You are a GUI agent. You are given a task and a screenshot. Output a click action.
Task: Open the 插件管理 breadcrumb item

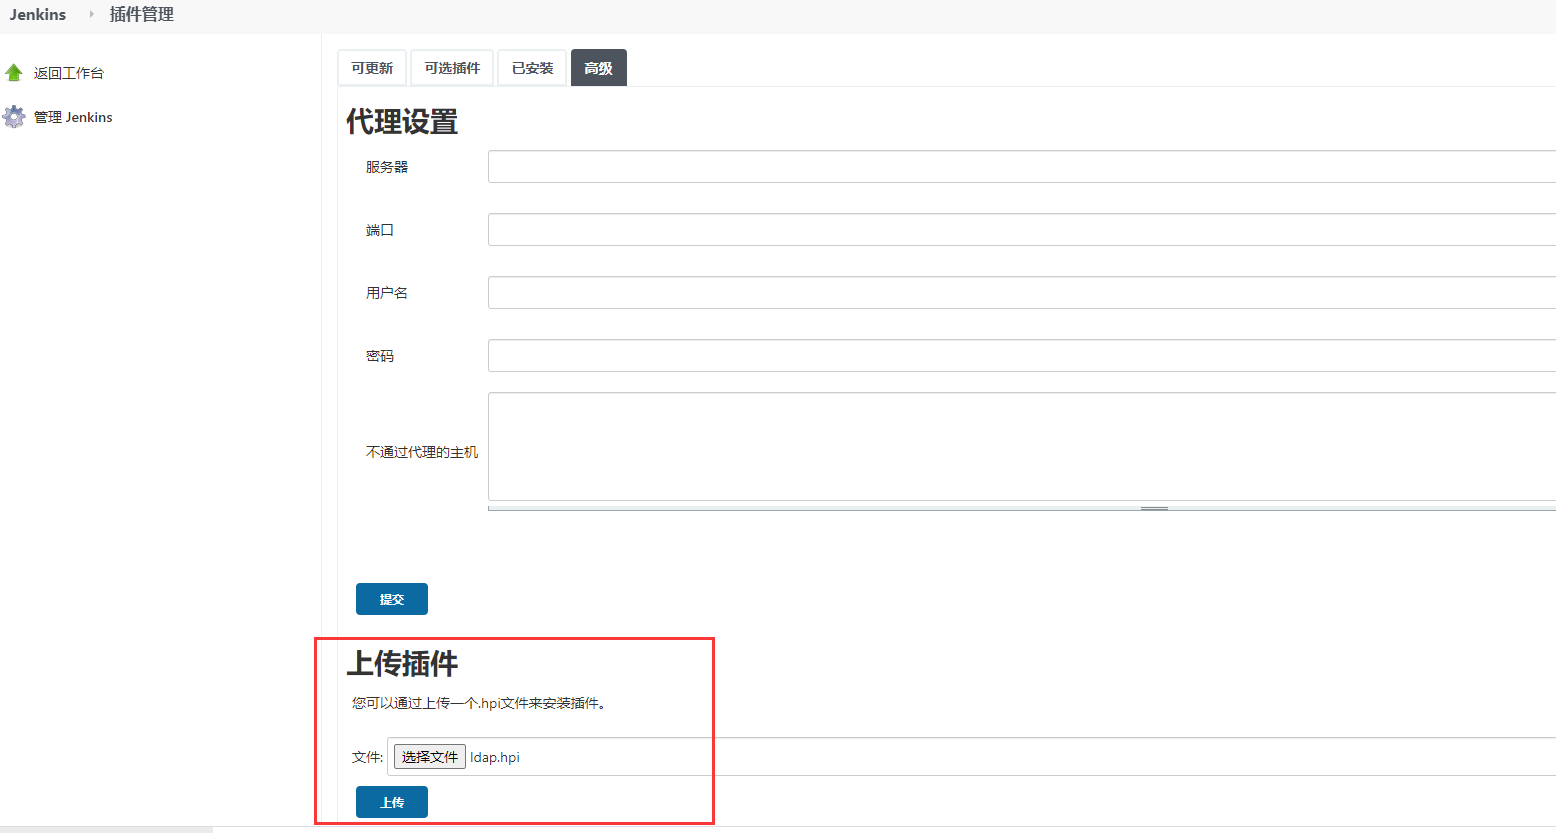click(143, 14)
